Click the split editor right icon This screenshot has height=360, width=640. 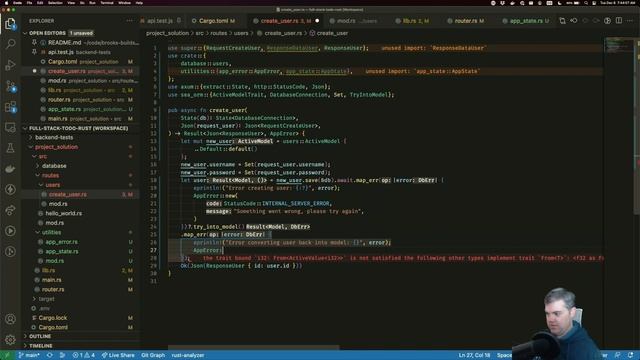pyautogui.click(x=619, y=21)
